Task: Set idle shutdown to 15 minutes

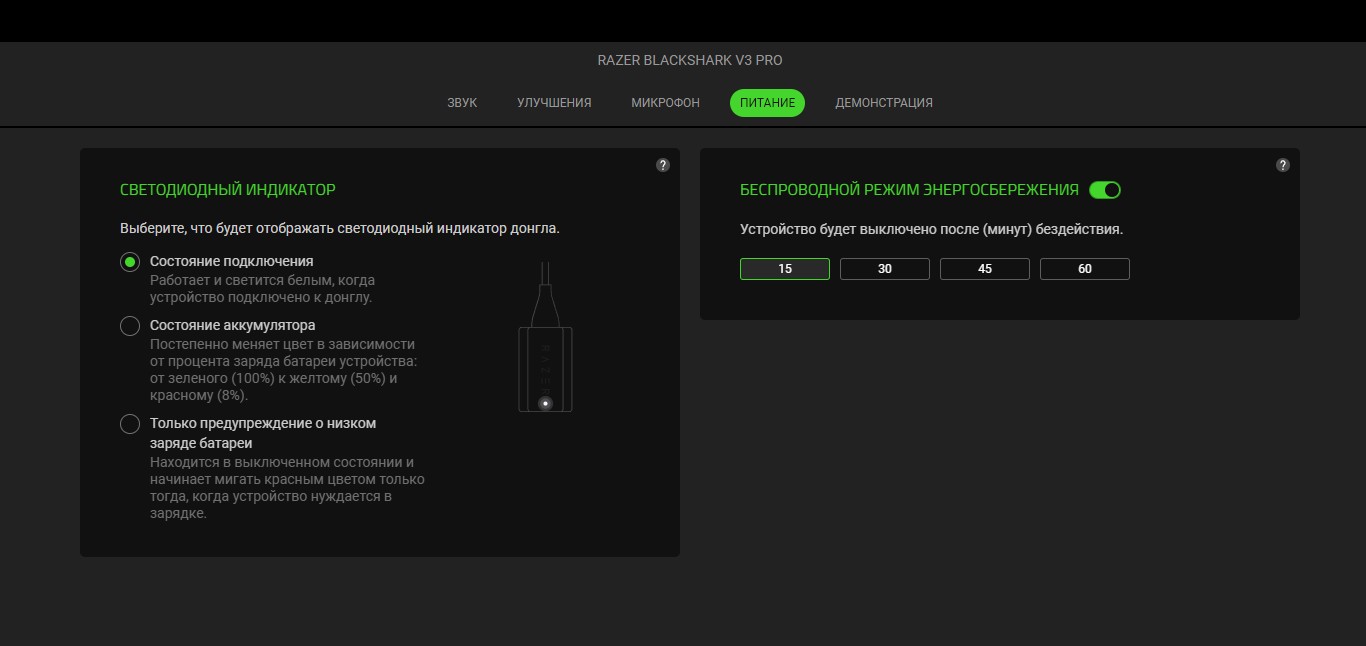Action: pyautogui.click(x=785, y=269)
